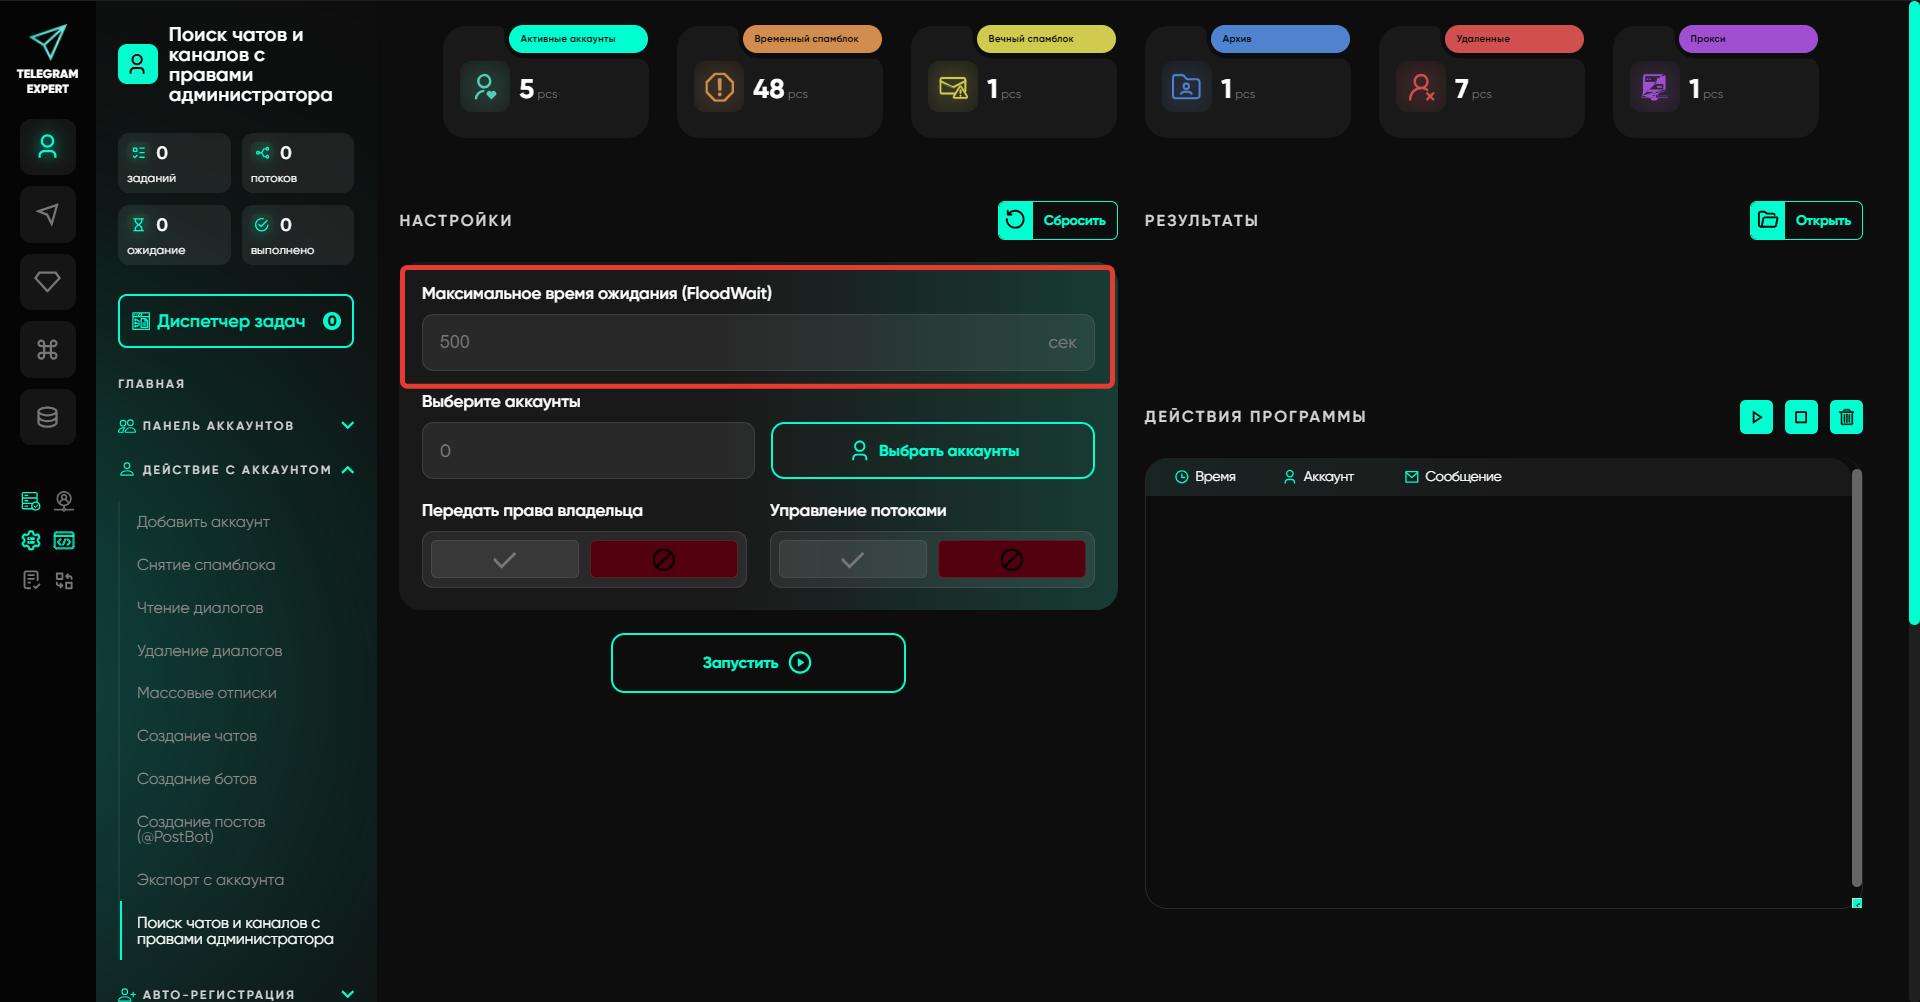Click the diamond icon in left sidebar
Image resolution: width=1920 pixels, height=1002 pixels.
point(47,282)
